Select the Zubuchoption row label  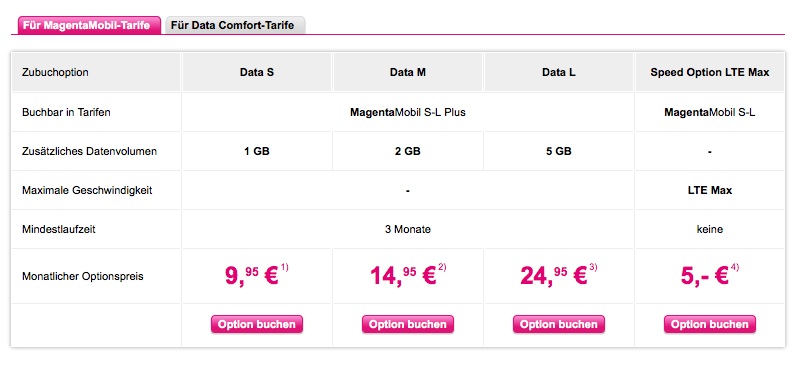coord(55,72)
